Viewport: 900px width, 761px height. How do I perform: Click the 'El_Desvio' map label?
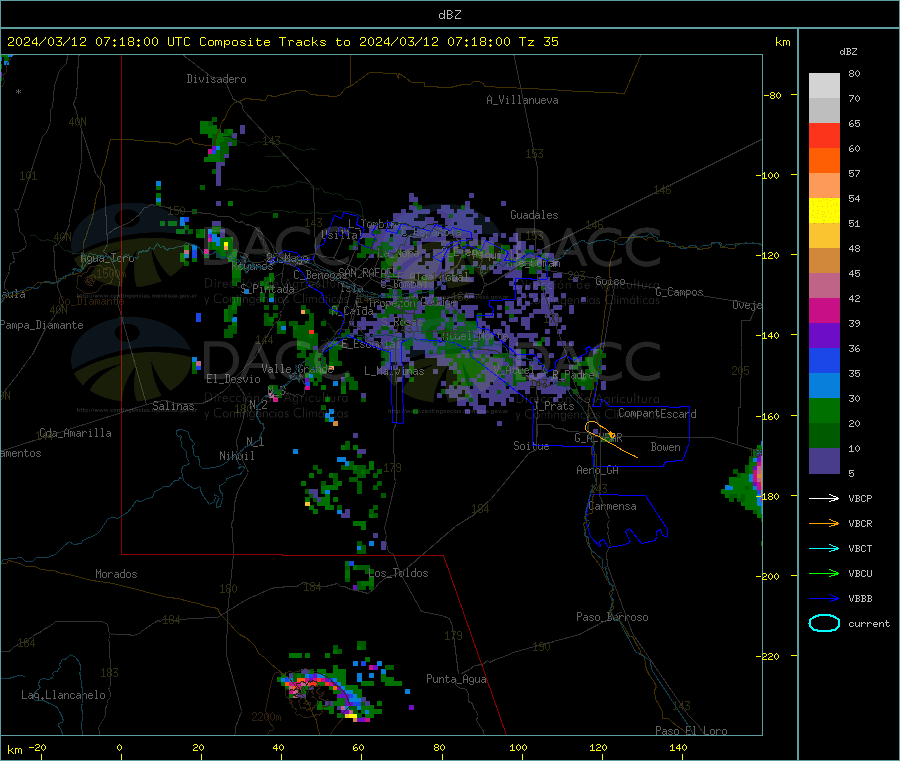pyautogui.click(x=233, y=379)
